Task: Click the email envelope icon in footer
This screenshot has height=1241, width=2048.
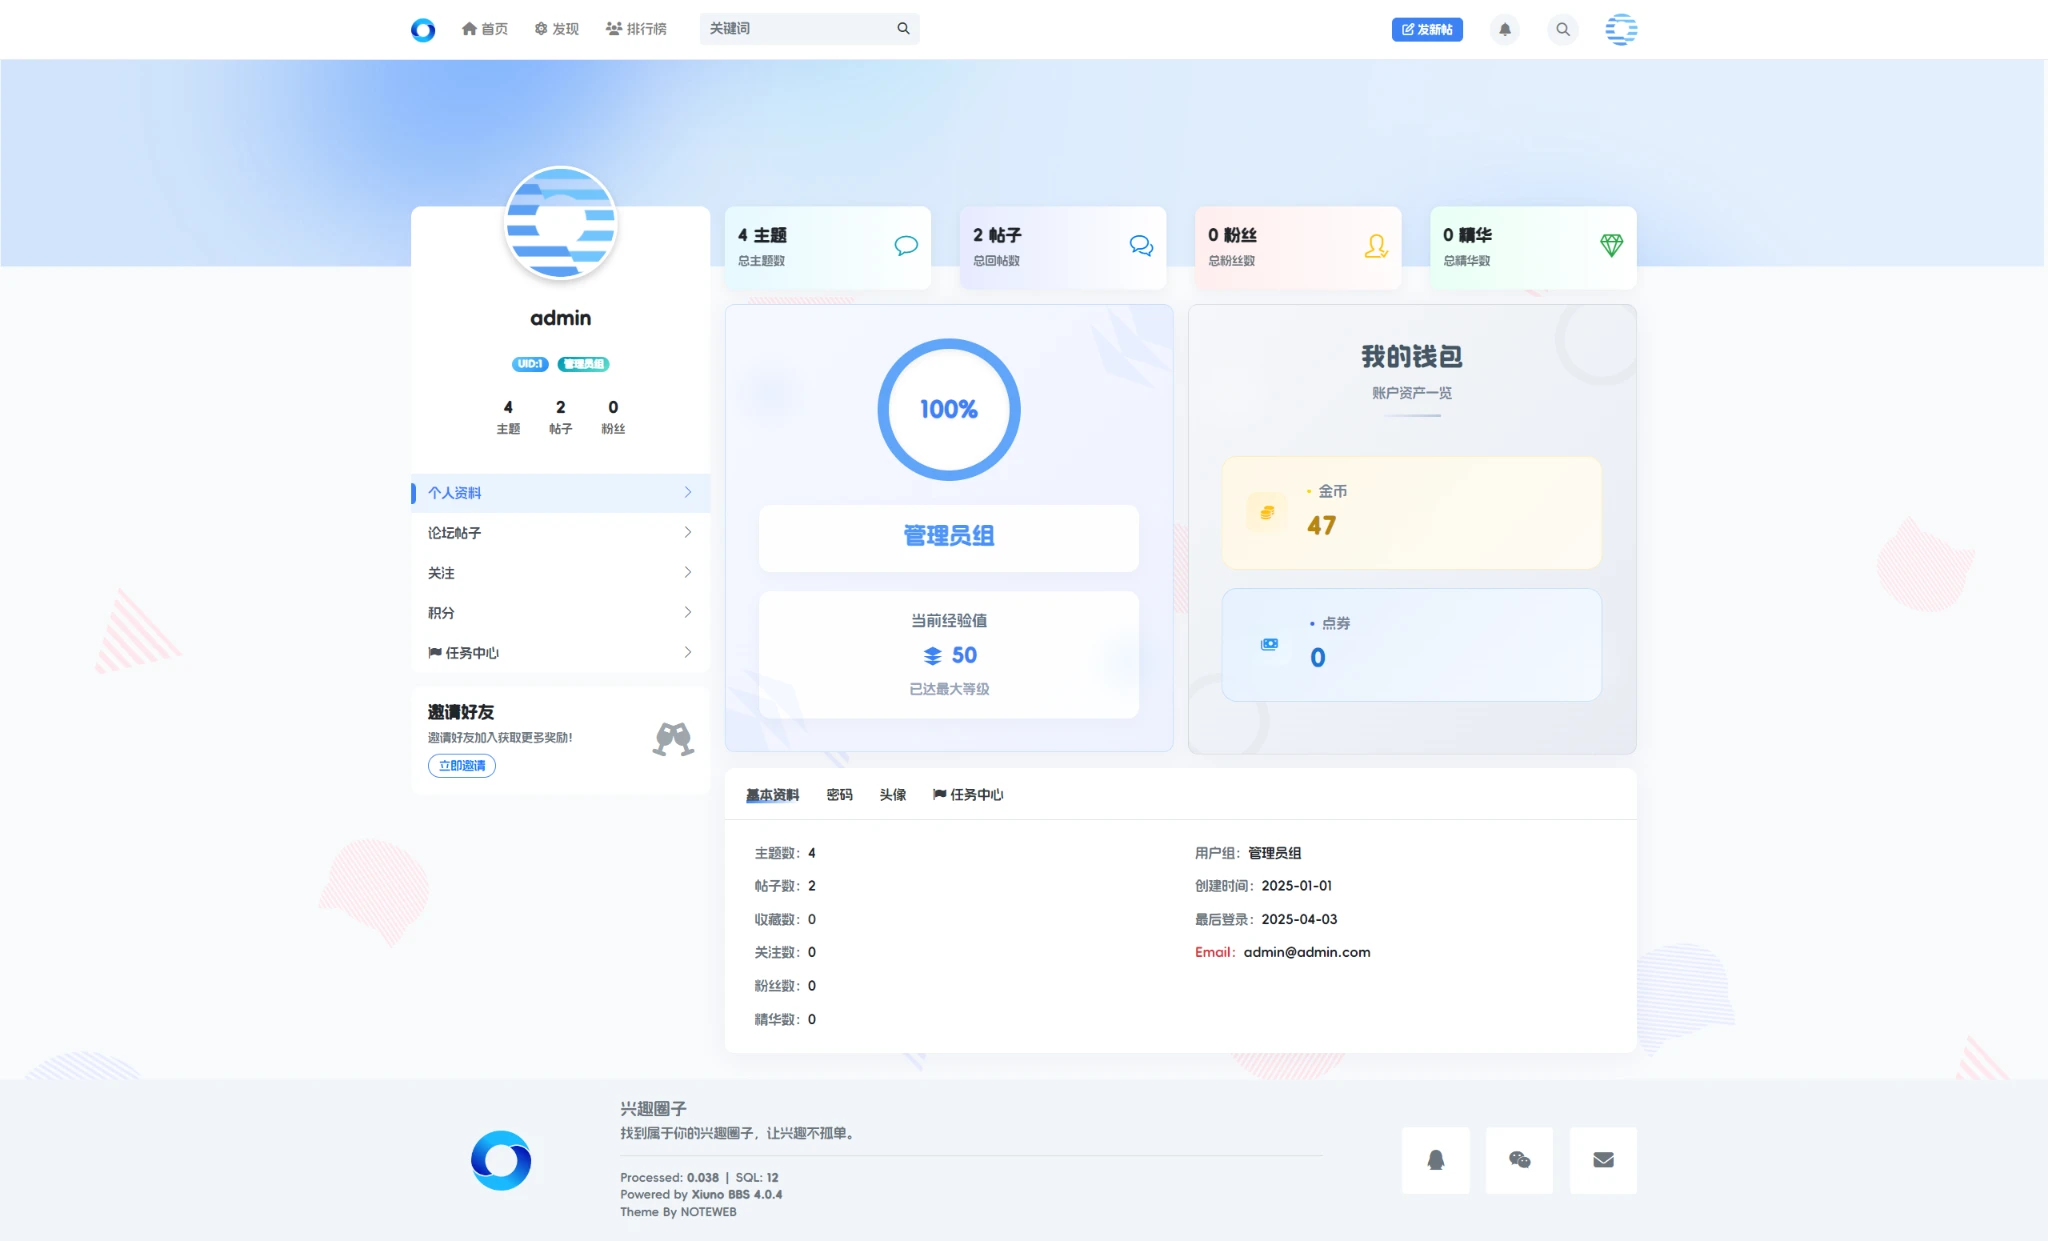Action: point(1603,1160)
